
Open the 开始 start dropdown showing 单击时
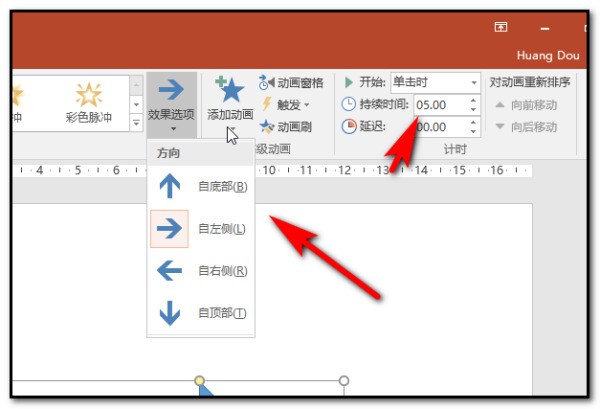pyautogui.click(x=435, y=83)
